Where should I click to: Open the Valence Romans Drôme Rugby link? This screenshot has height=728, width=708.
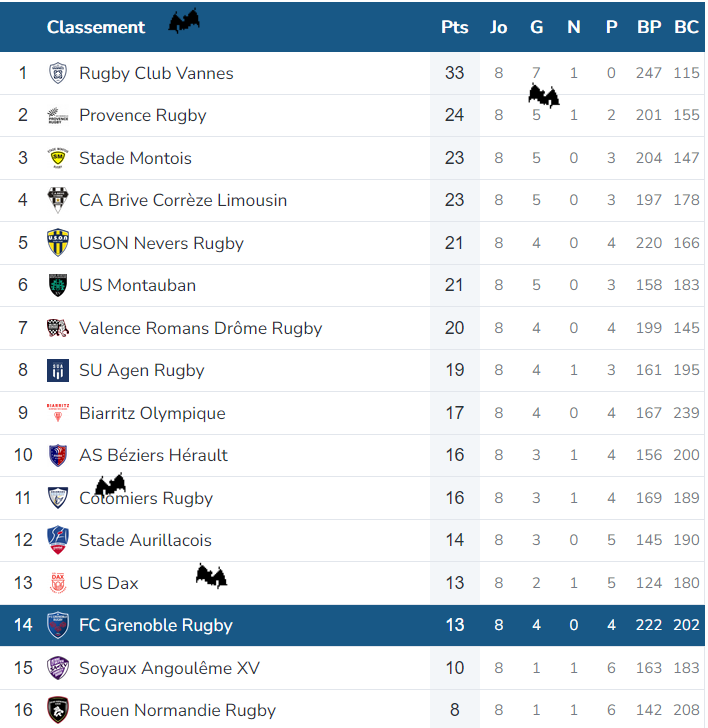point(201,328)
